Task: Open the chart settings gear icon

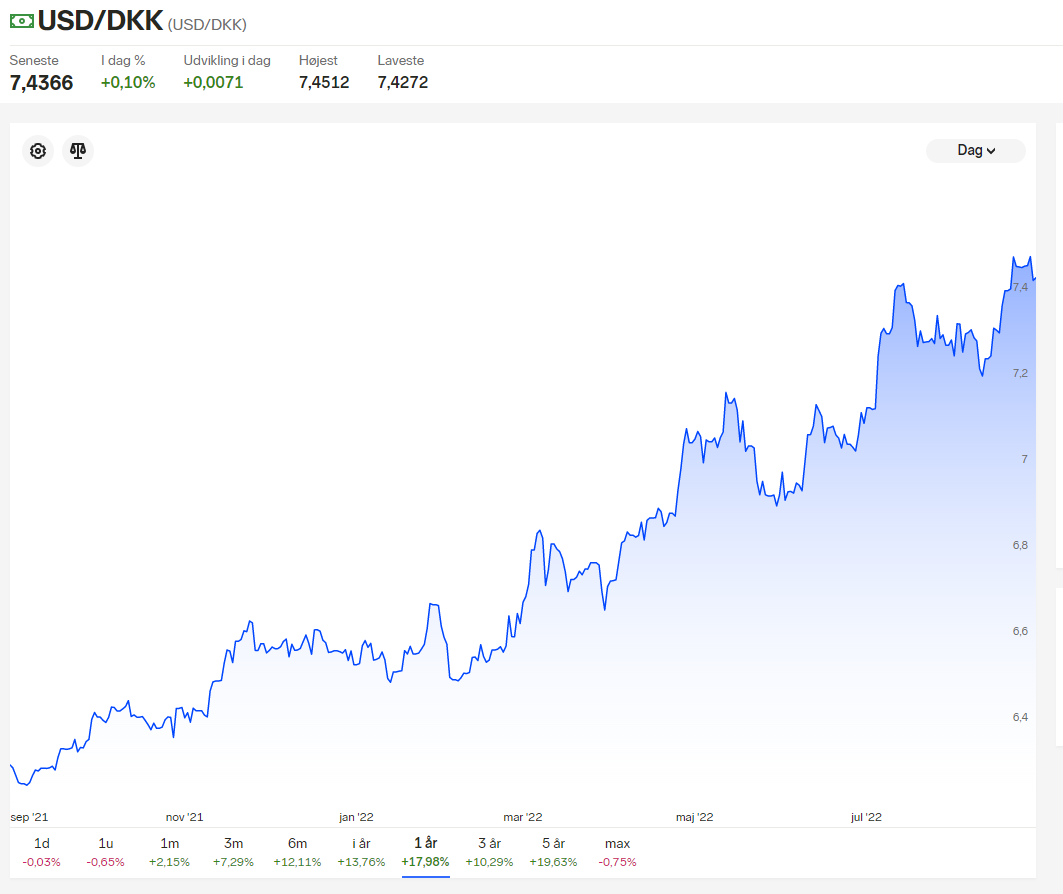Action: pyautogui.click(x=38, y=150)
